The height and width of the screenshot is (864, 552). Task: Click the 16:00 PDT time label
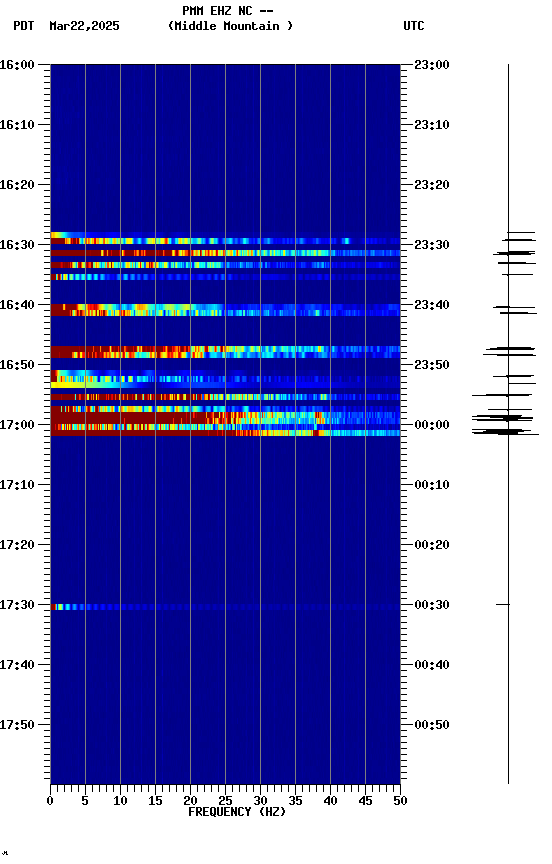coord(17,65)
